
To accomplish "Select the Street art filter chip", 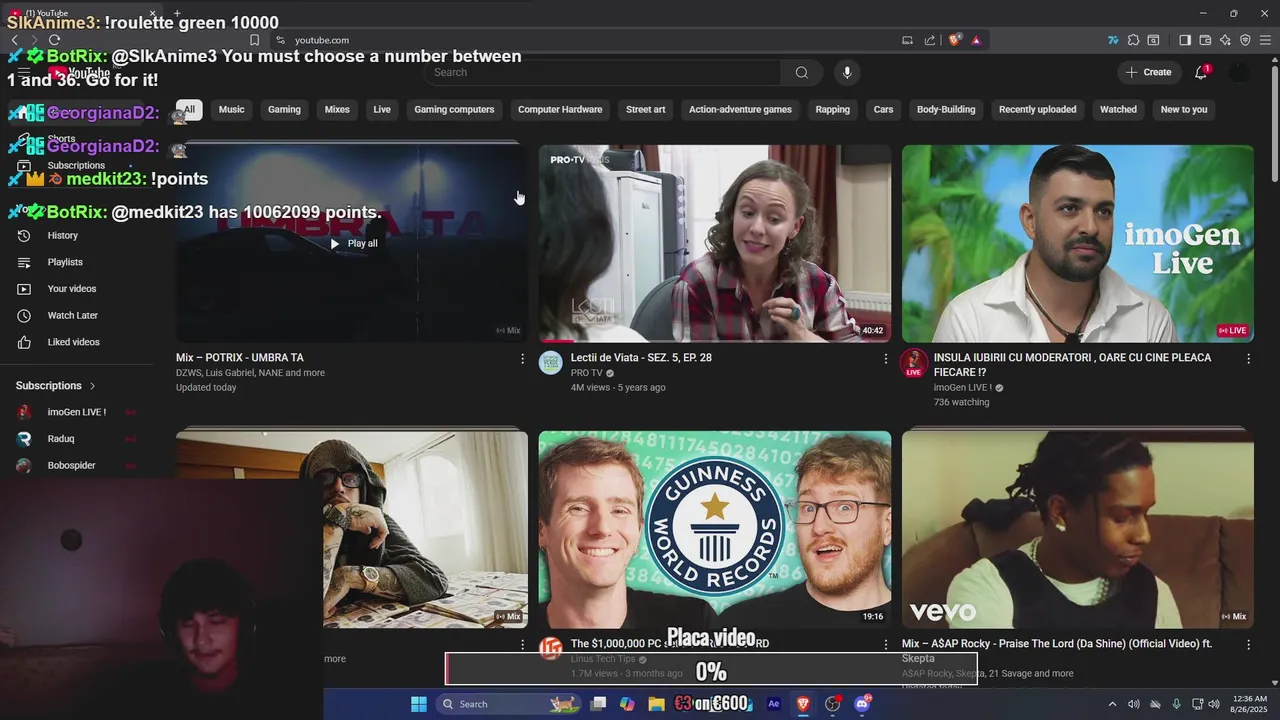I will tap(645, 110).
